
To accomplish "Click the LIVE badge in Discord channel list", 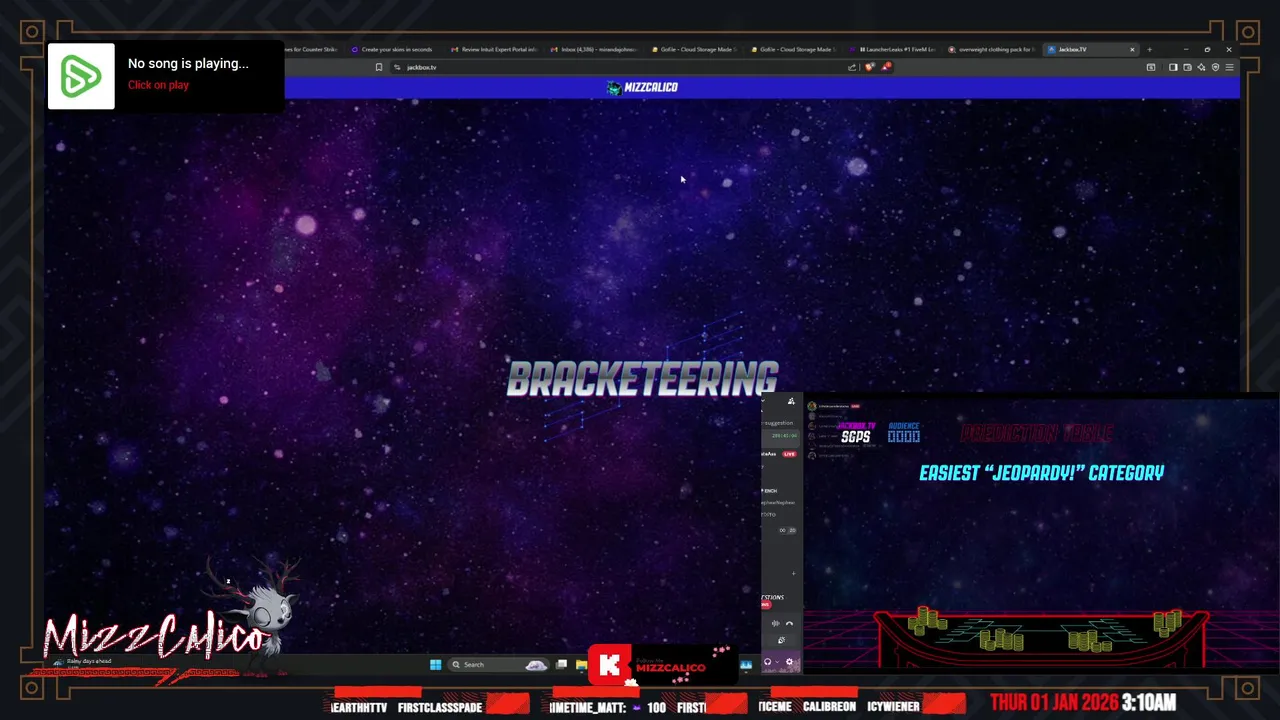I will click(790, 454).
